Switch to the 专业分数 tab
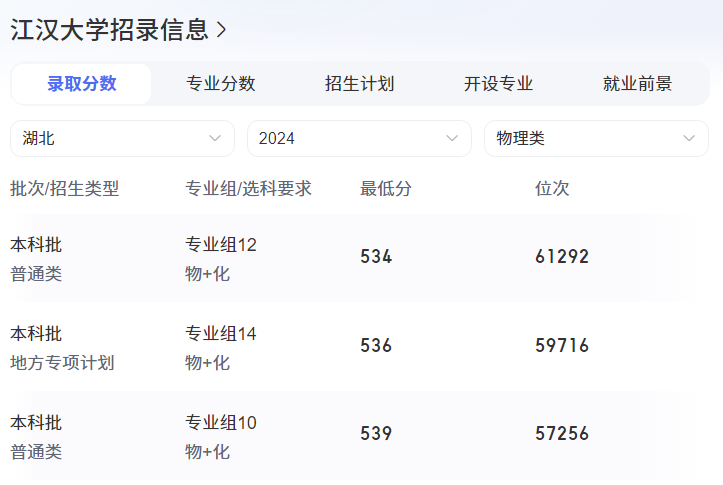Image resolution: width=723 pixels, height=485 pixels. tap(220, 84)
